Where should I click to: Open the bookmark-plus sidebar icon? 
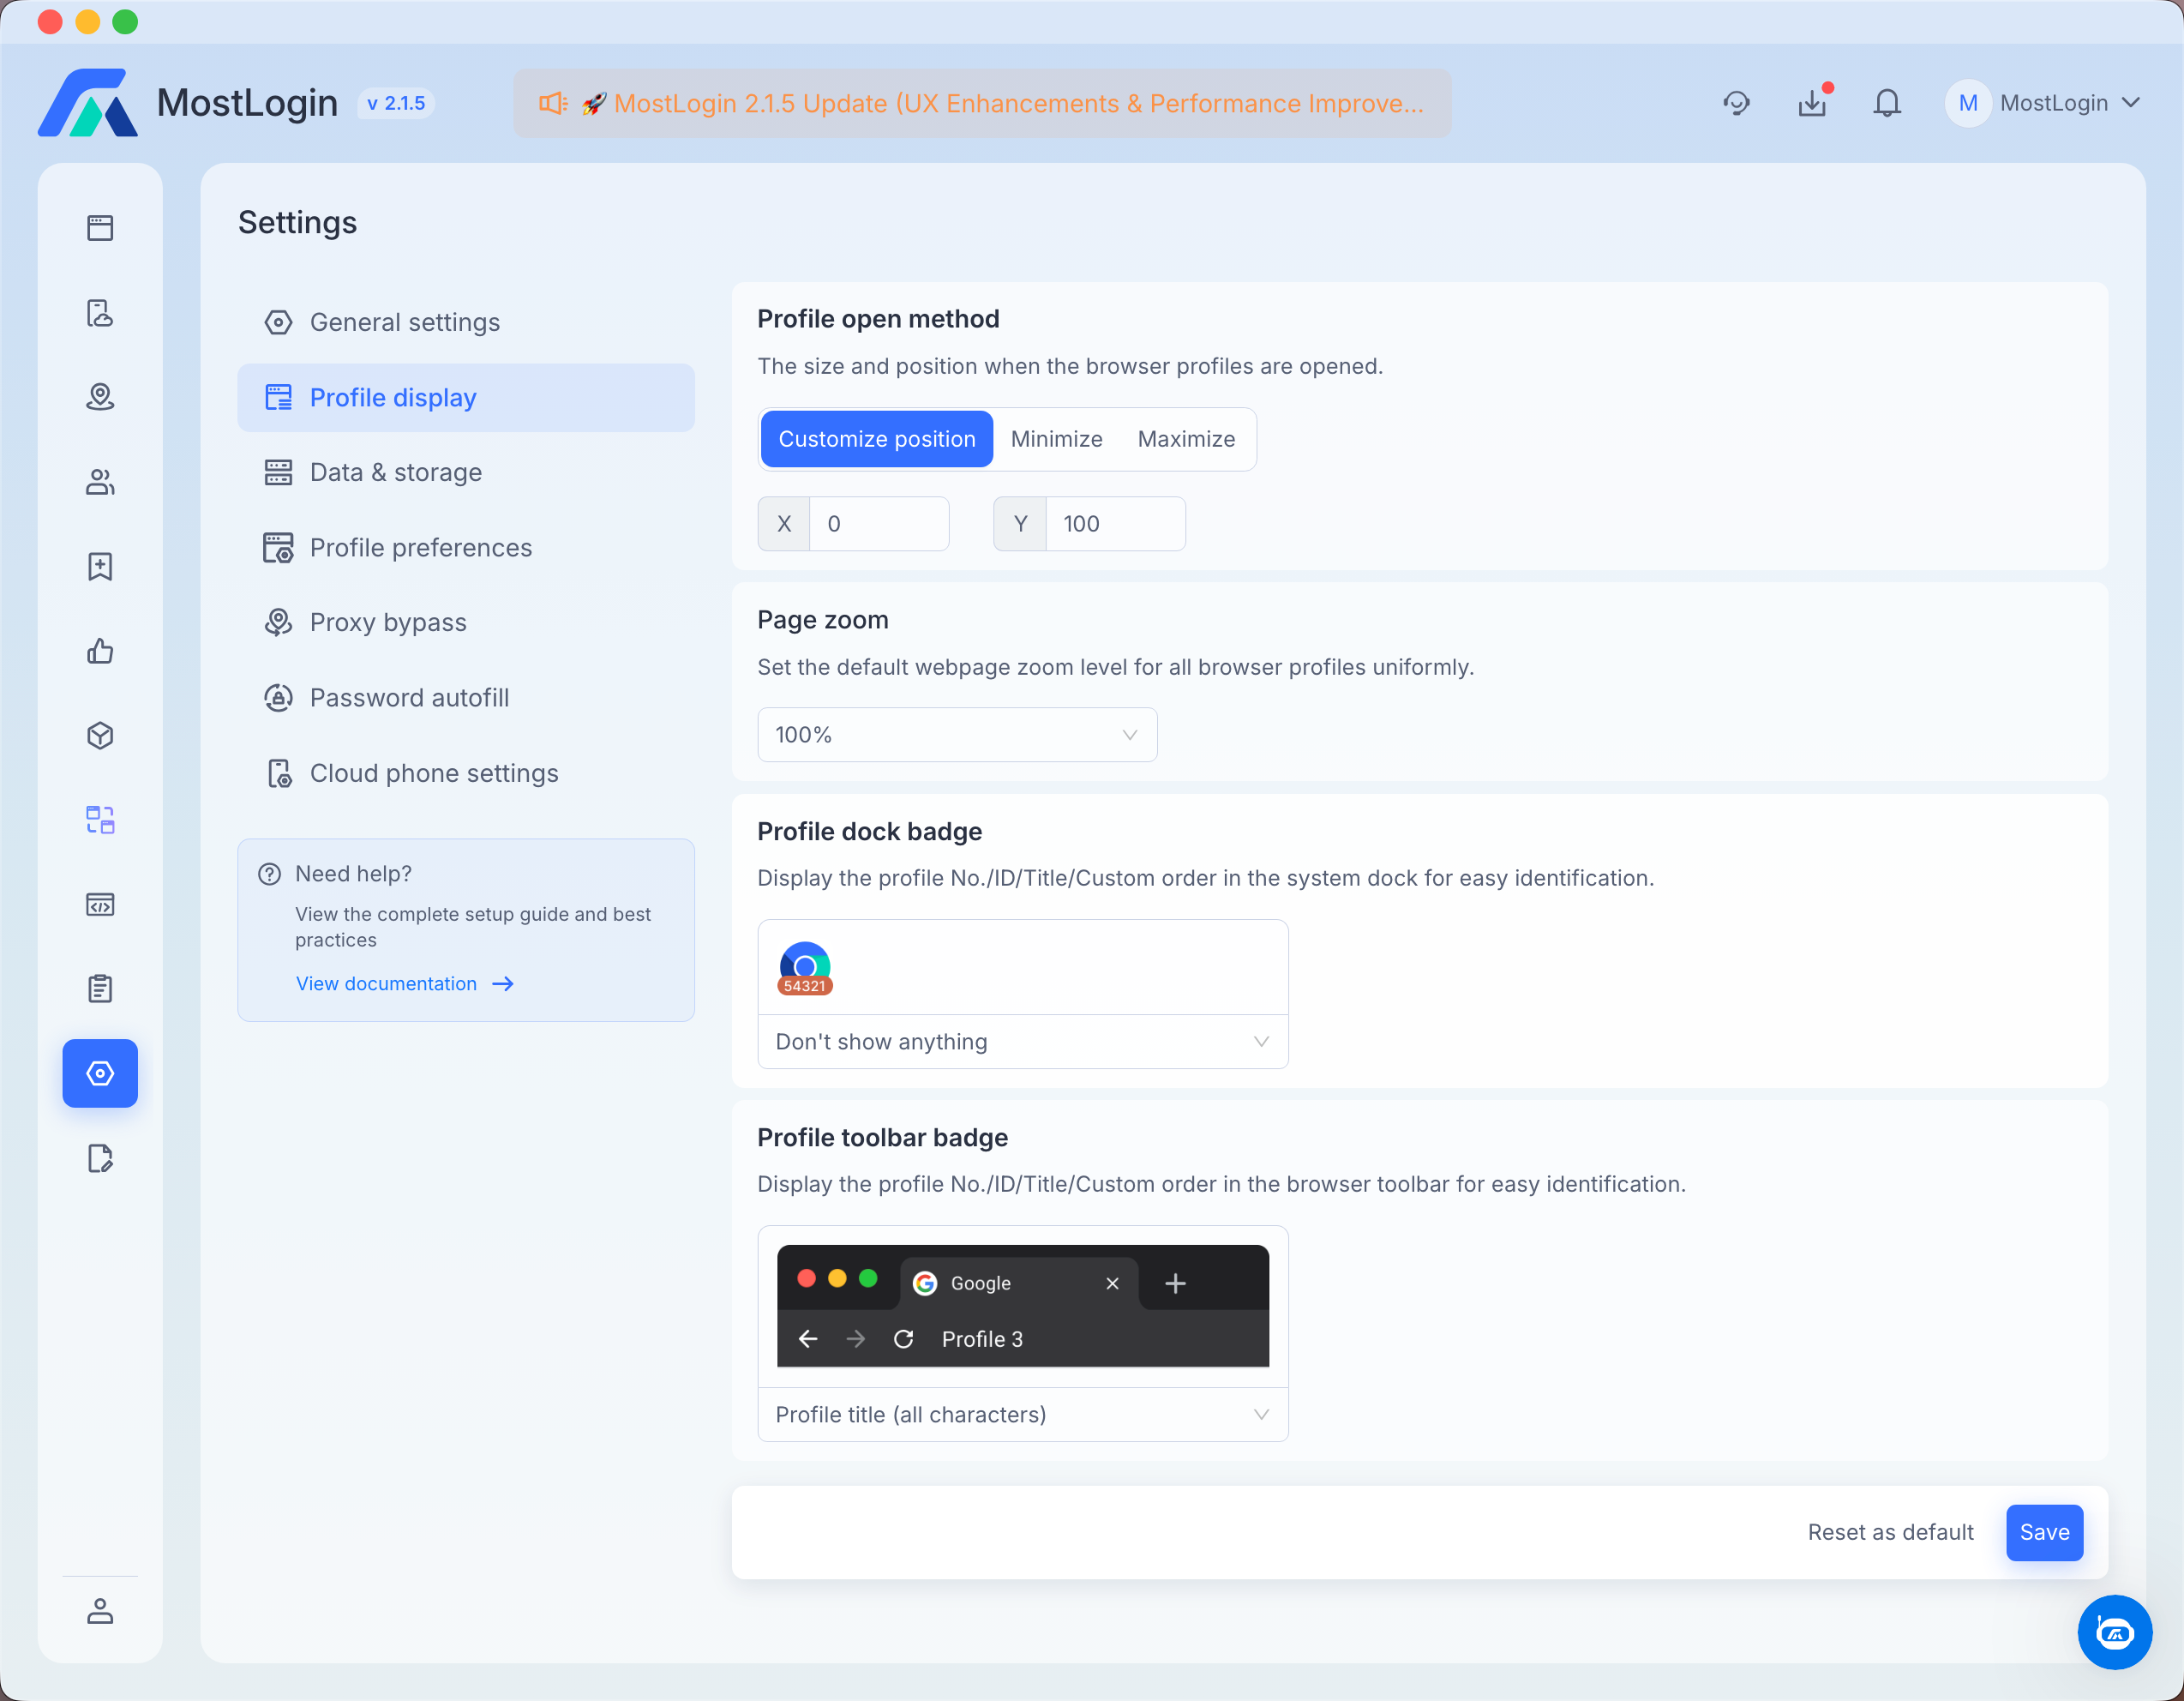pyautogui.click(x=100, y=567)
